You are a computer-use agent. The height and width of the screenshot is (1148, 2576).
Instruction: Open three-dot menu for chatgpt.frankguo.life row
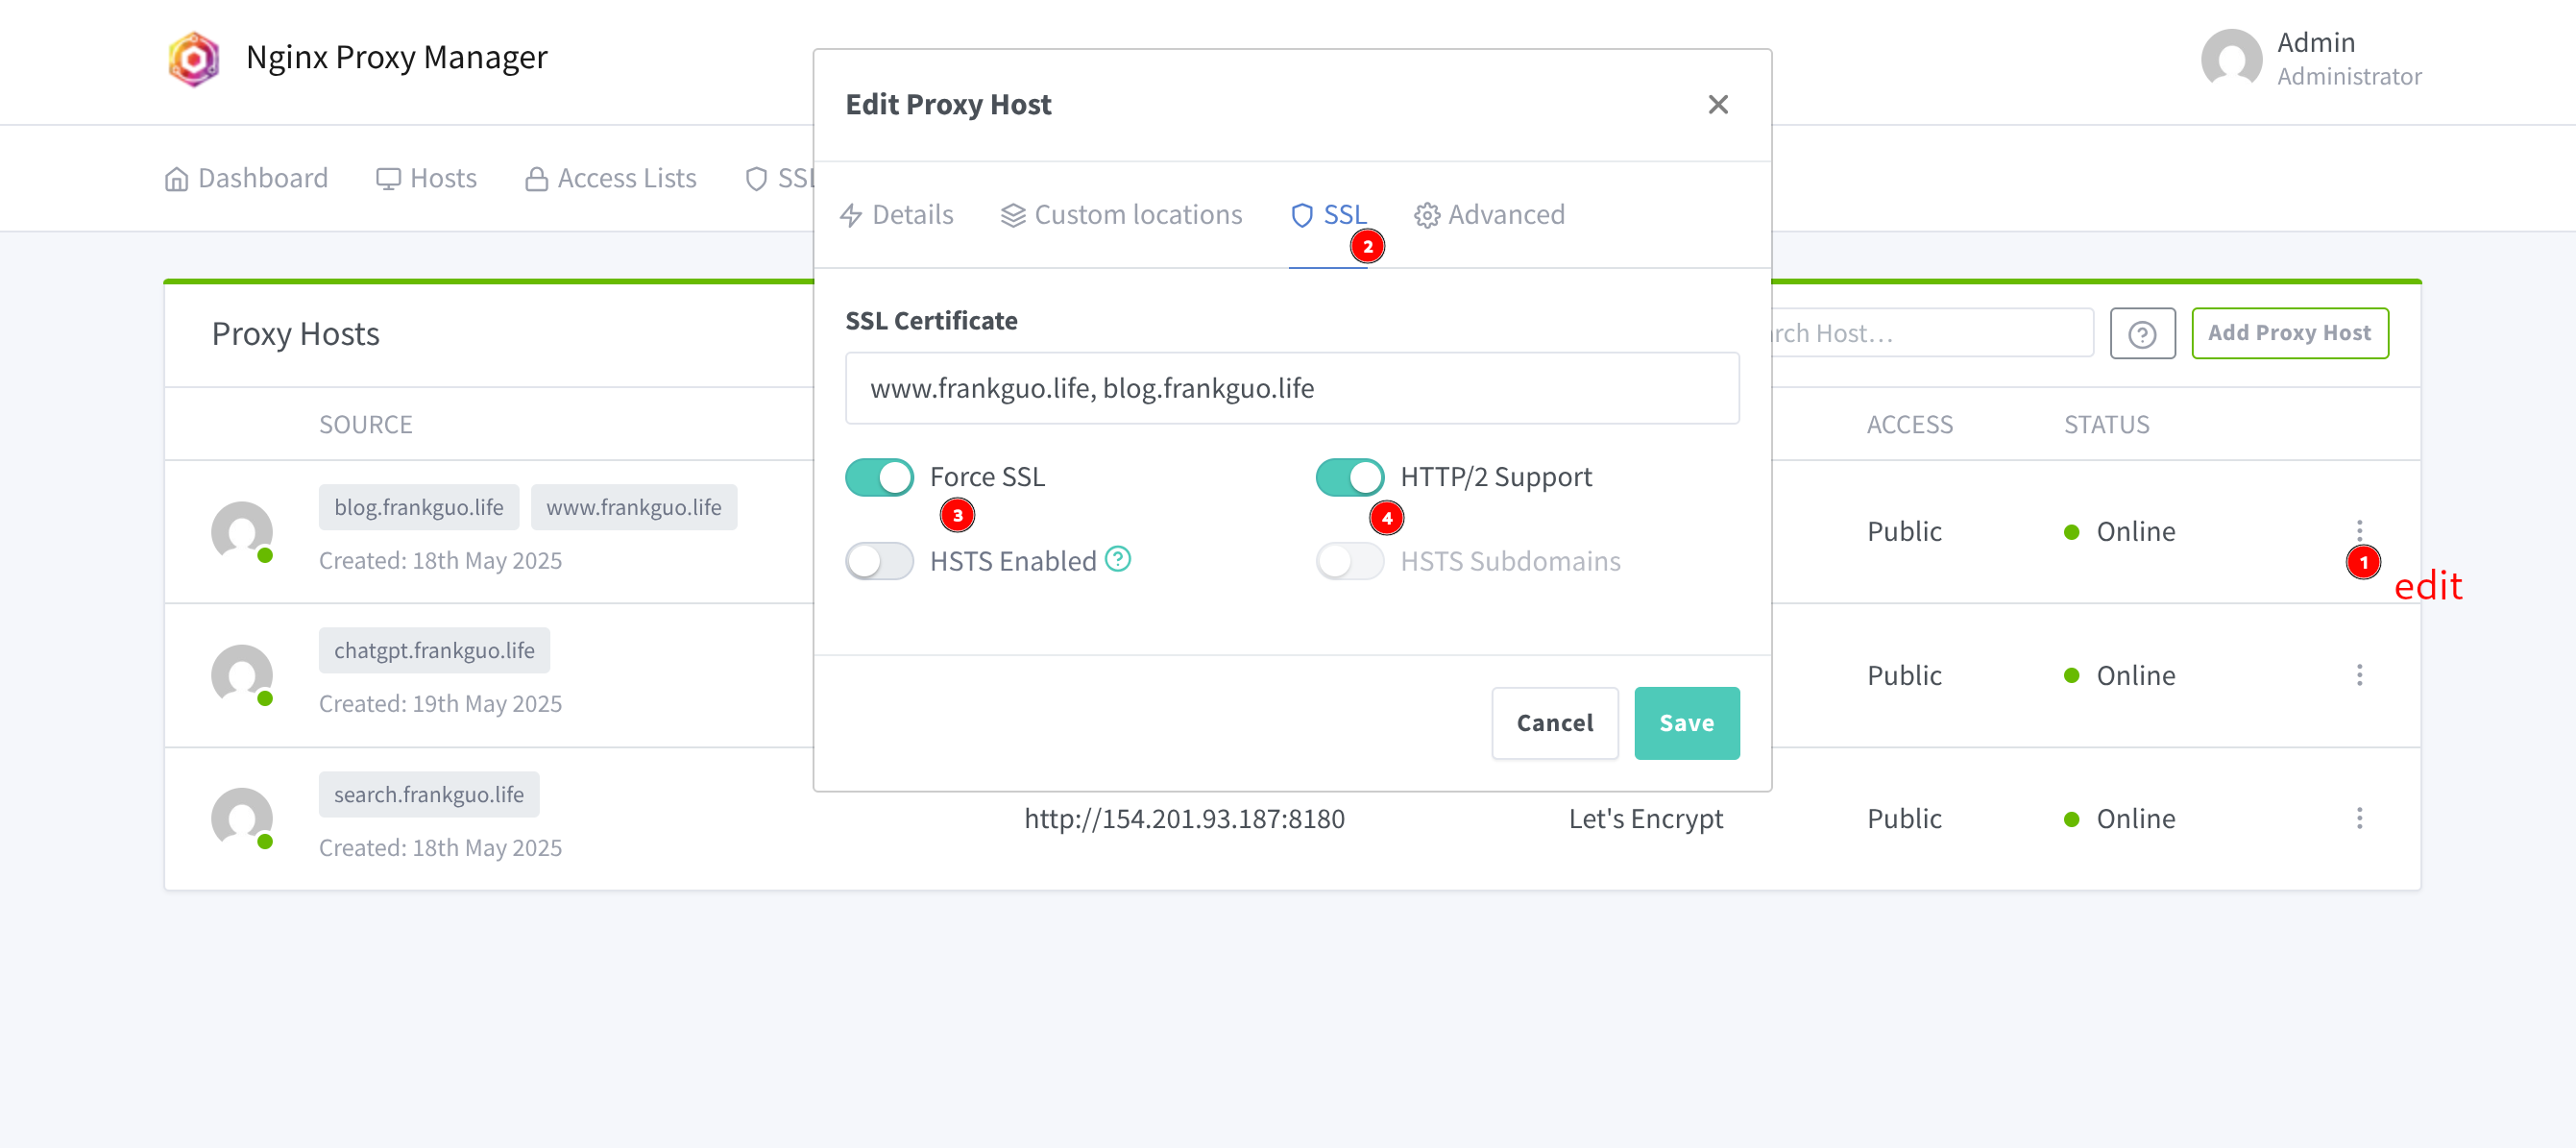click(x=2358, y=675)
